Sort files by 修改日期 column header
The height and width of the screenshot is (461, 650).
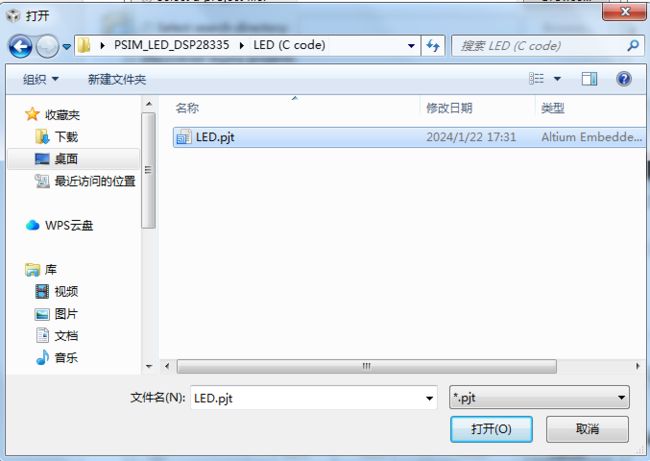point(449,109)
